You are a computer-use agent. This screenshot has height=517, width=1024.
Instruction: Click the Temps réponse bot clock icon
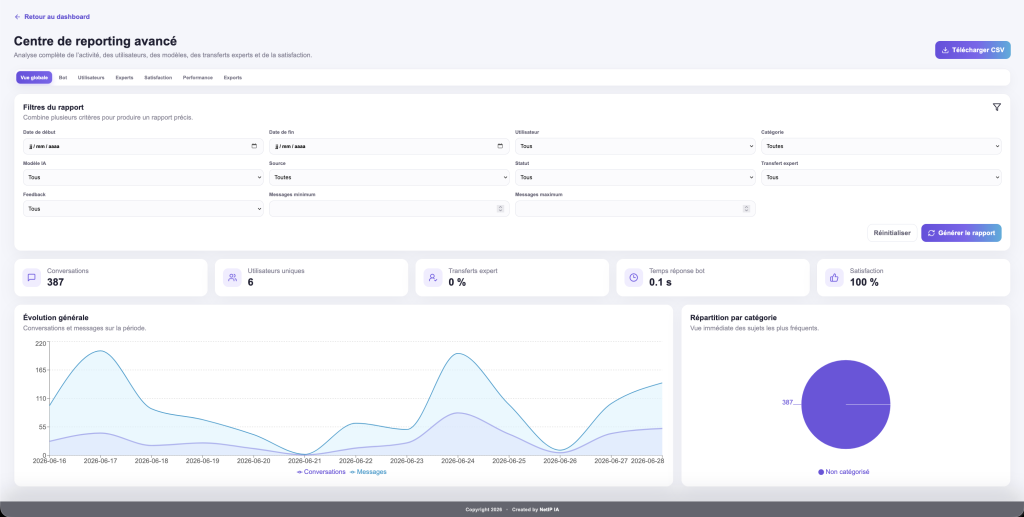633,277
